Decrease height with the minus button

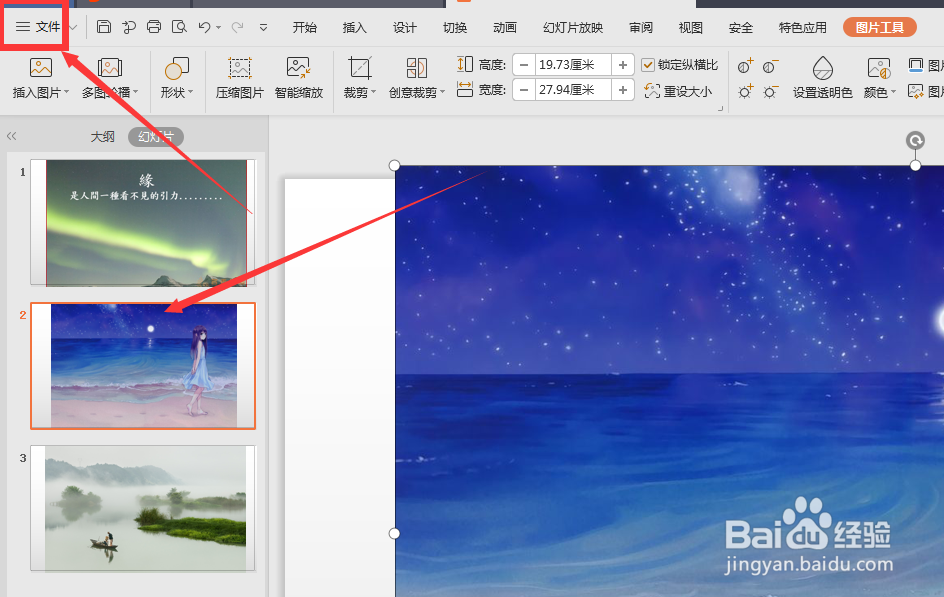tap(524, 64)
